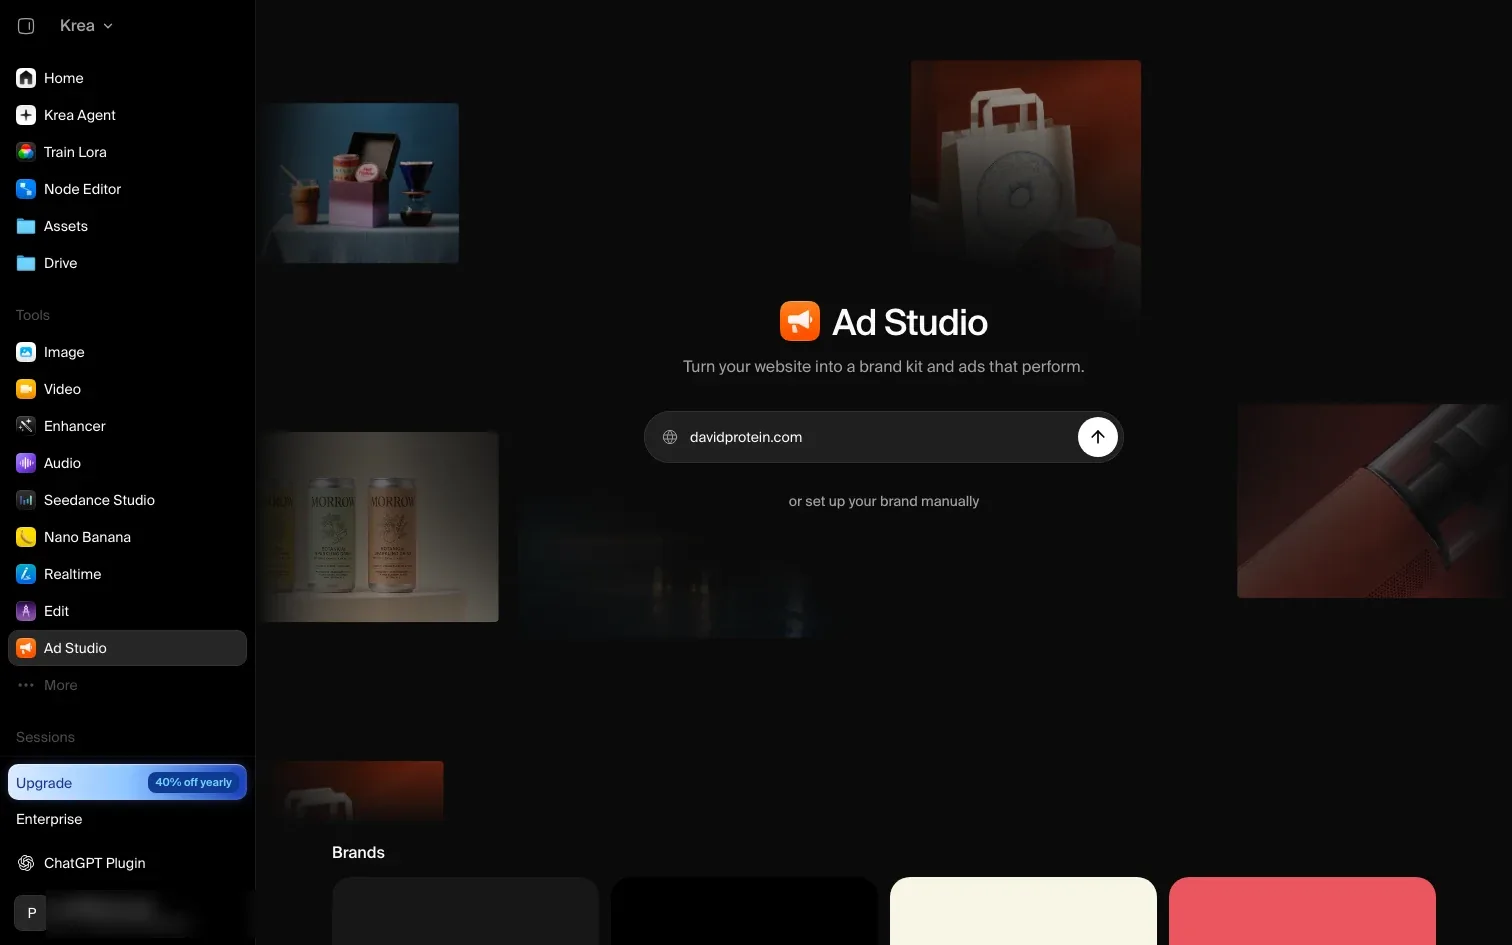Open the red brand card
The height and width of the screenshot is (945, 1512).
tap(1302, 911)
